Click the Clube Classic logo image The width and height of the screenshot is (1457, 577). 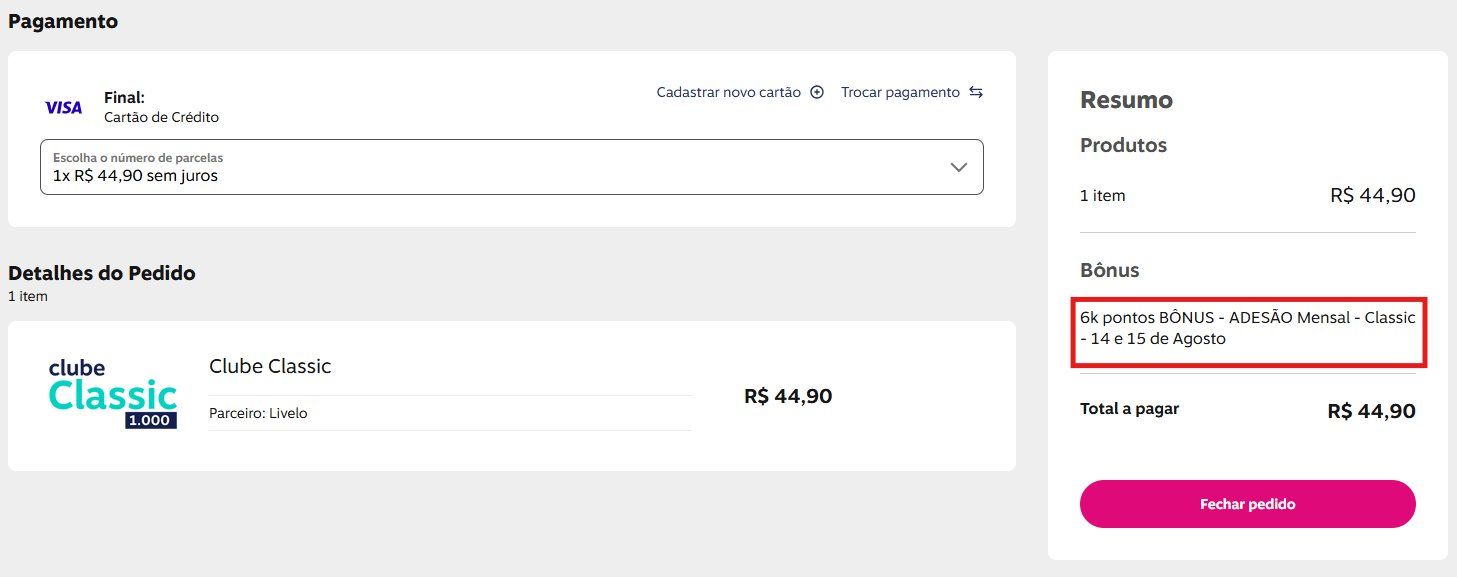coord(113,394)
